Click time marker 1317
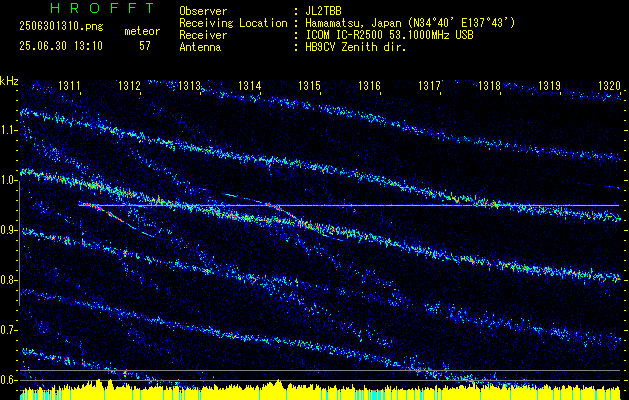 point(429,85)
